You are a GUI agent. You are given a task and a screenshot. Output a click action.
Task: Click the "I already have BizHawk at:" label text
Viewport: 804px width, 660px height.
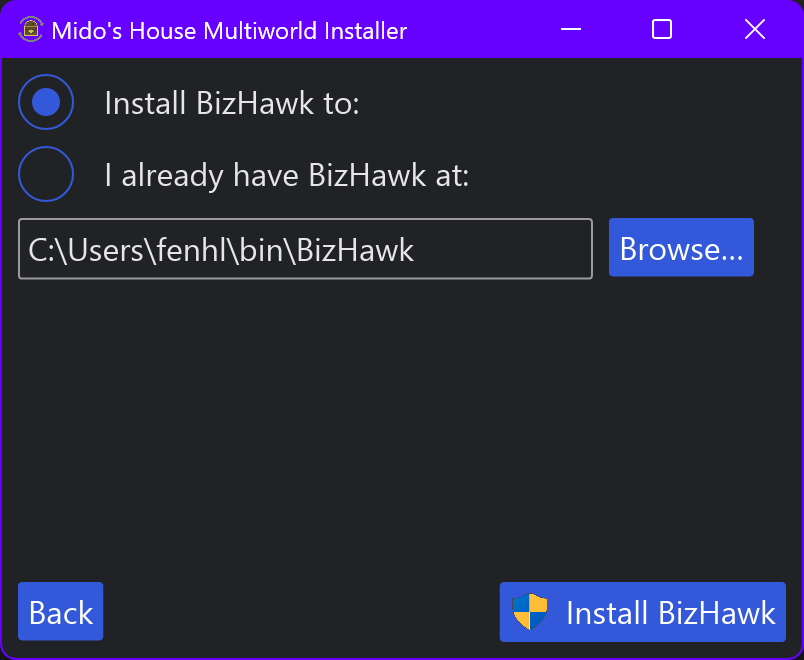coord(286,175)
